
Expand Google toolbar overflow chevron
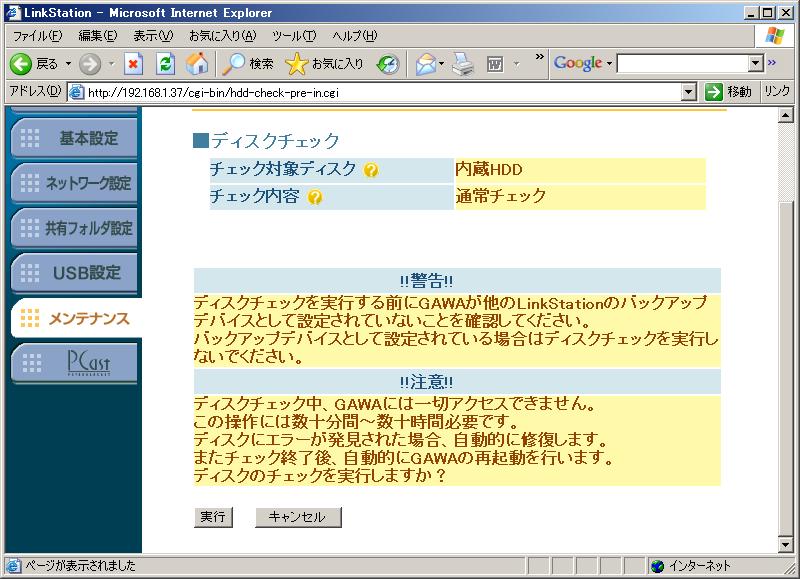[x=771, y=62]
